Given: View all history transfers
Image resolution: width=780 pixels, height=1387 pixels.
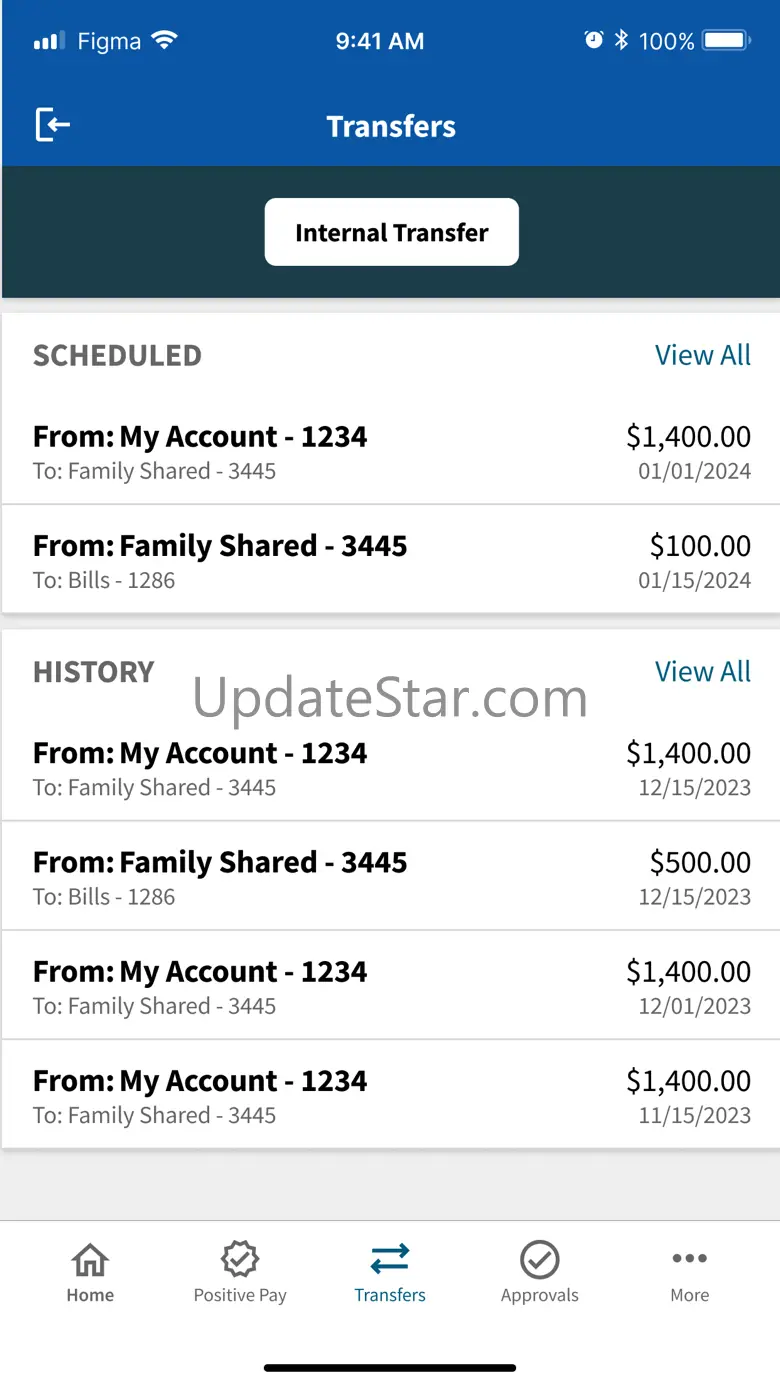Looking at the screenshot, I should click(702, 672).
